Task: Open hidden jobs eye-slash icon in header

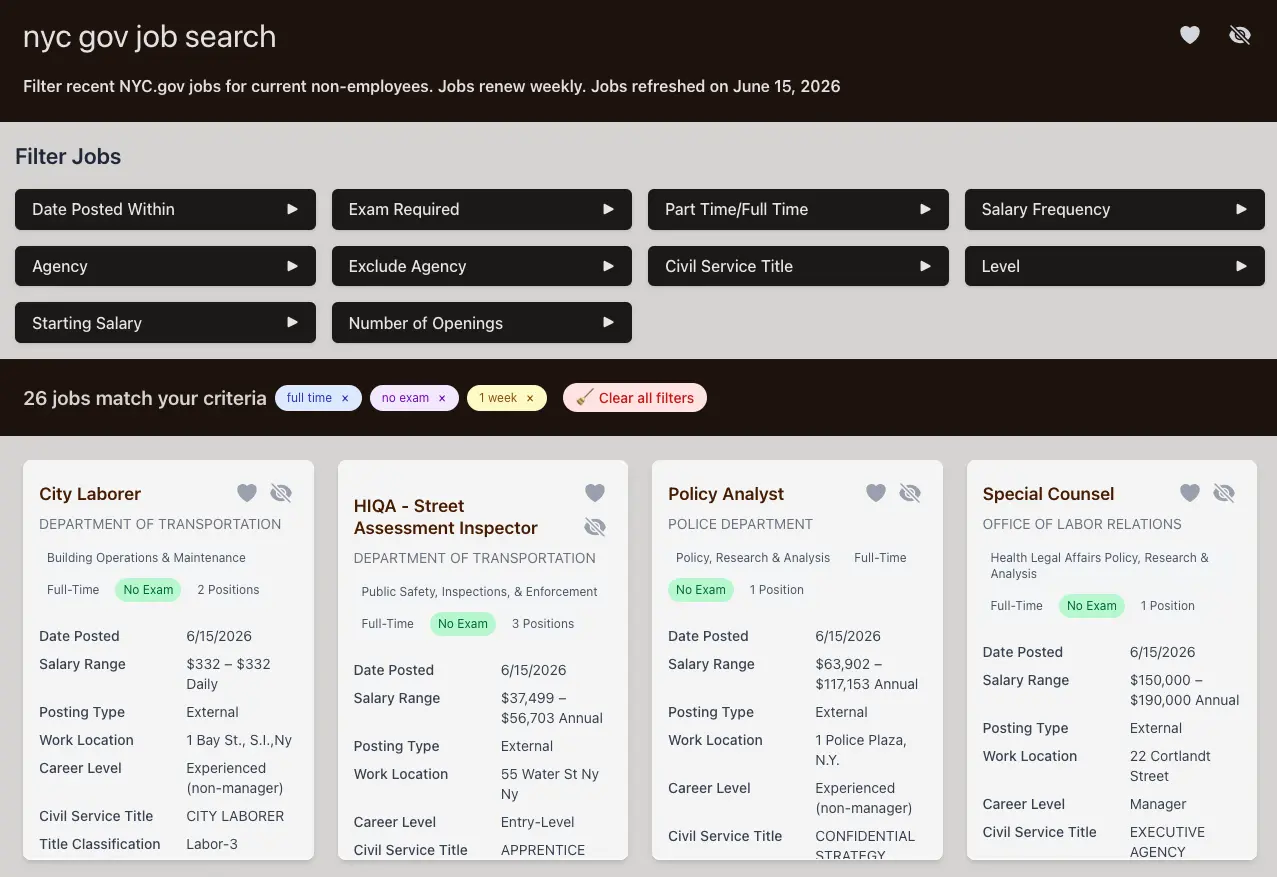Action: click(1239, 36)
